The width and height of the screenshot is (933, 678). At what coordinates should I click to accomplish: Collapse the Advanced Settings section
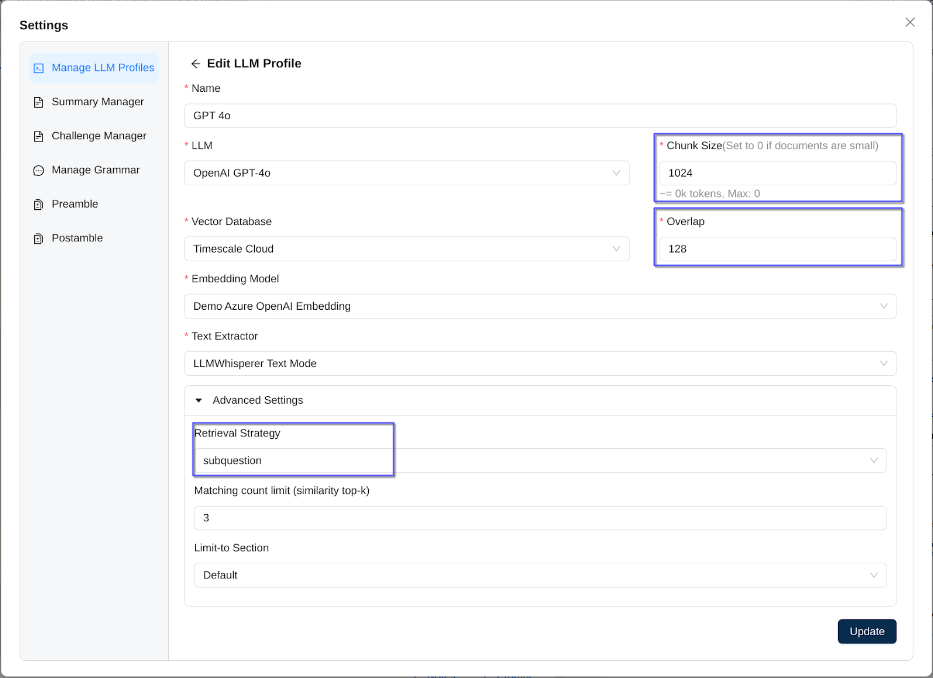[199, 400]
